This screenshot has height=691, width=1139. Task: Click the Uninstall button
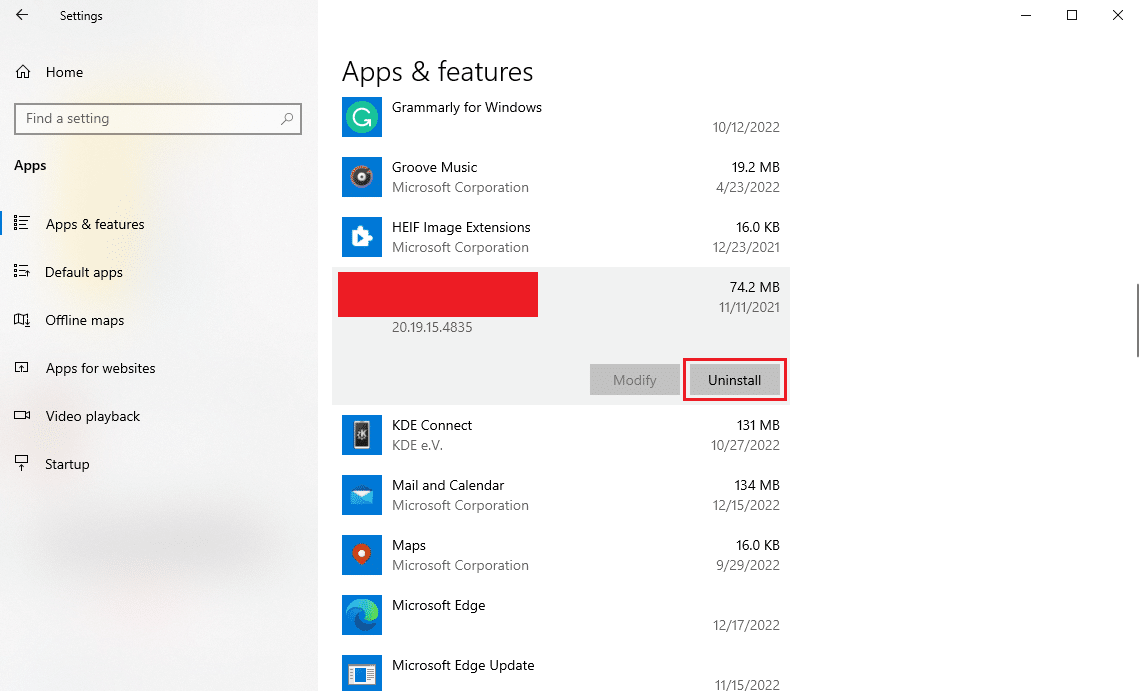point(734,379)
